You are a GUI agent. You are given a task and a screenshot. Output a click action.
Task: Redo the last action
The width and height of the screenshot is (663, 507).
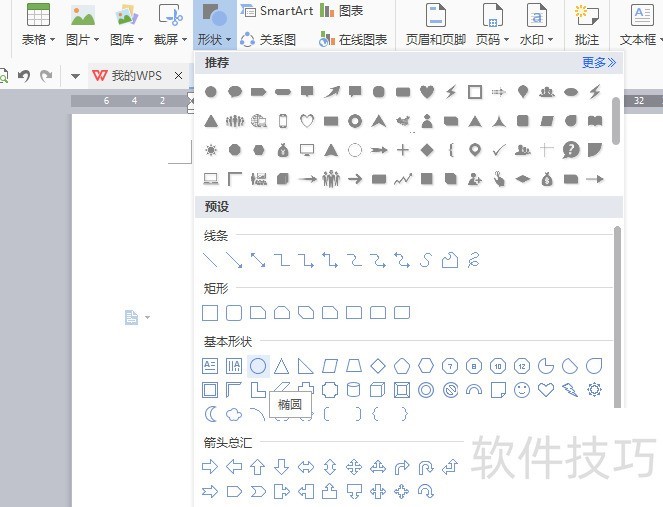click(46, 76)
